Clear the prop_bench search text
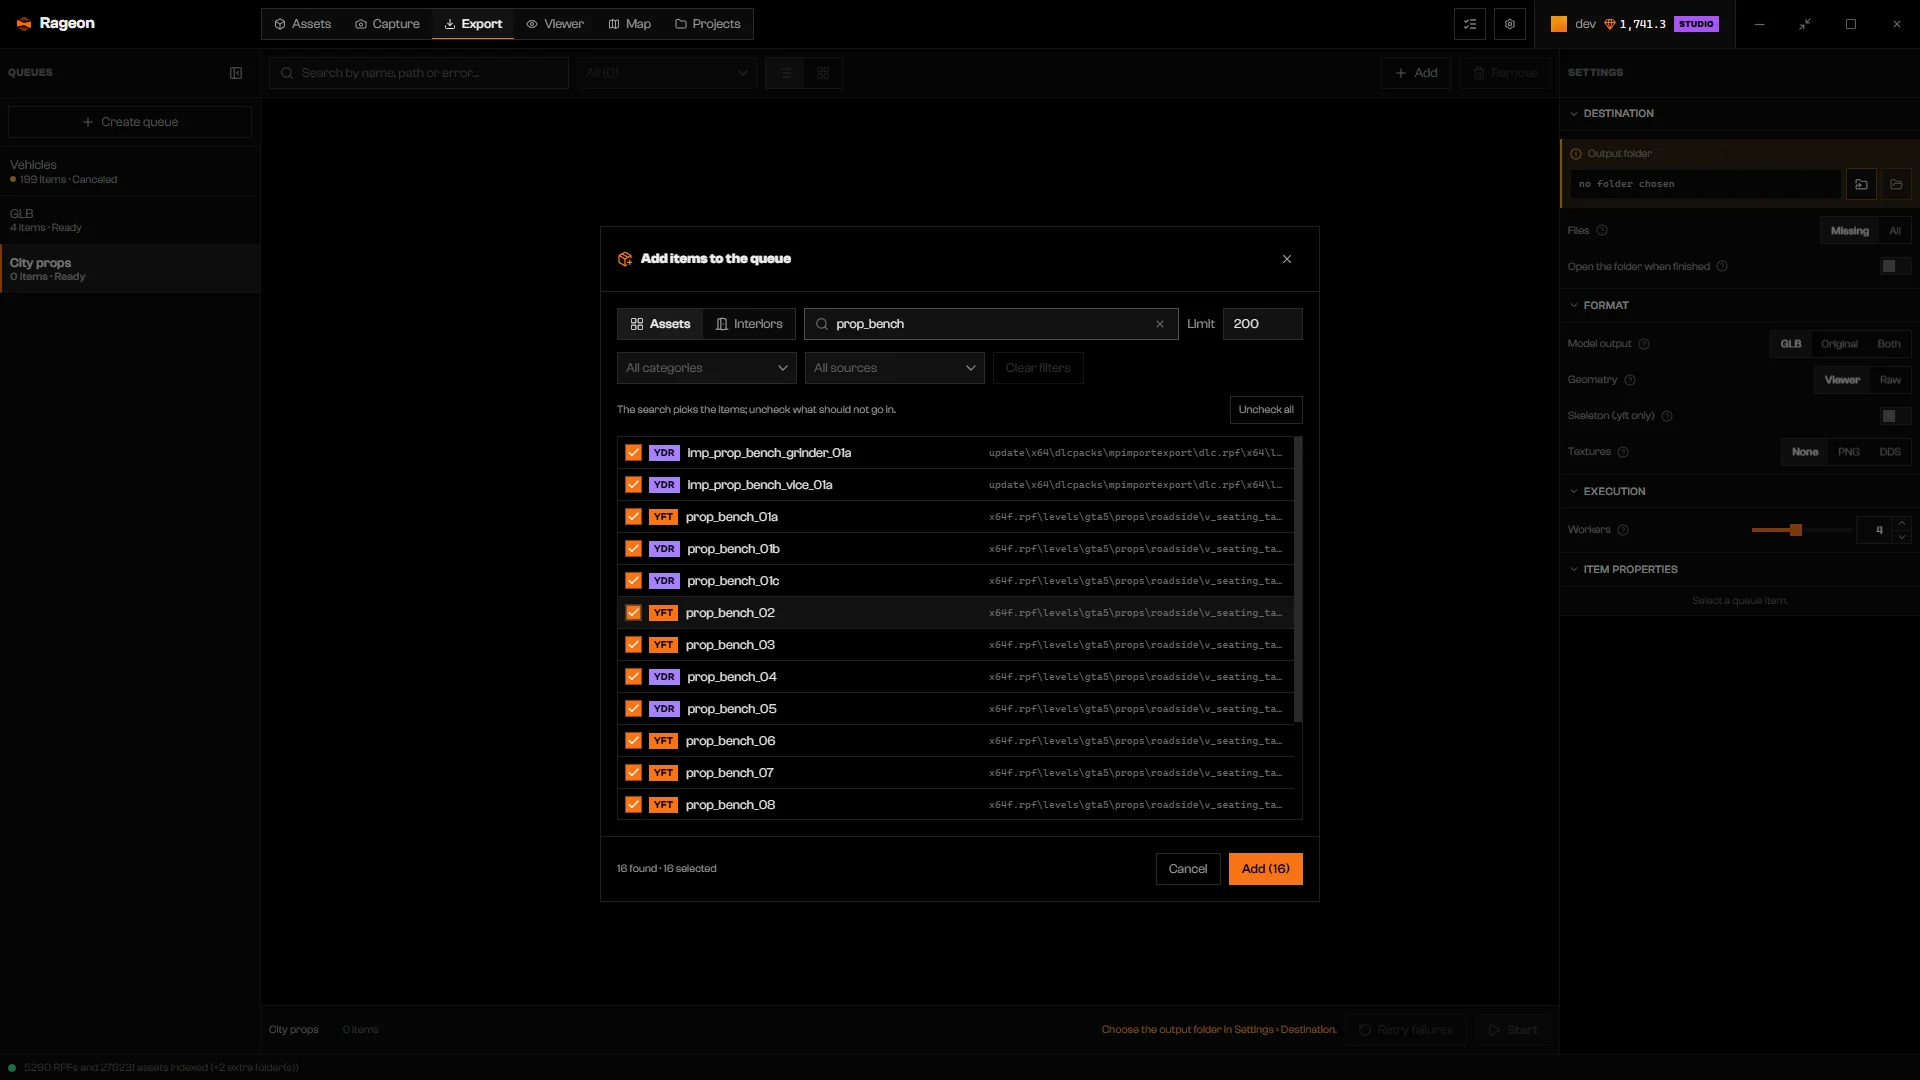This screenshot has height=1080, width=1920. [x=1160, y=324]
